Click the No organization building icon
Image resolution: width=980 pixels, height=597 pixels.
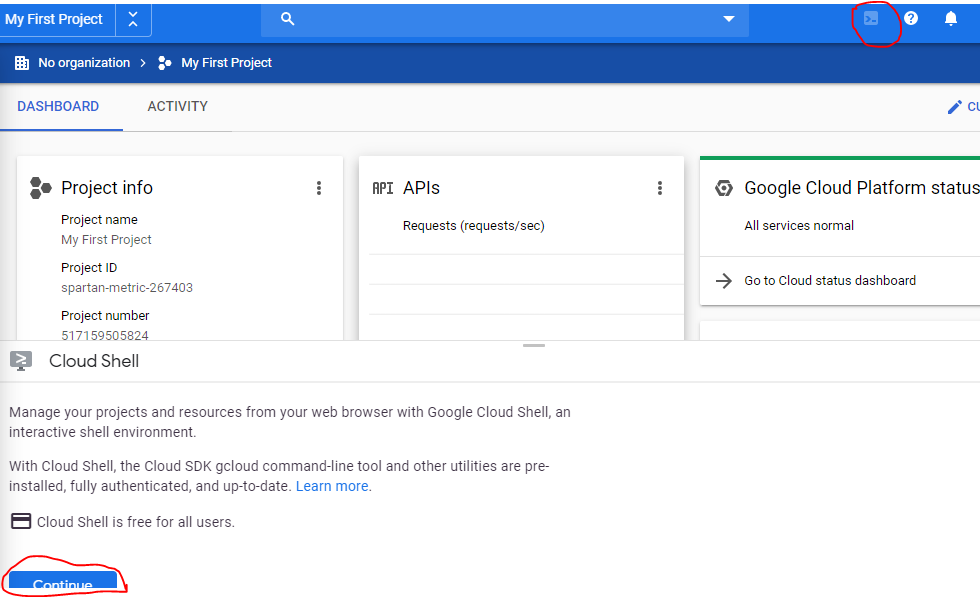[x=22, y=63]
